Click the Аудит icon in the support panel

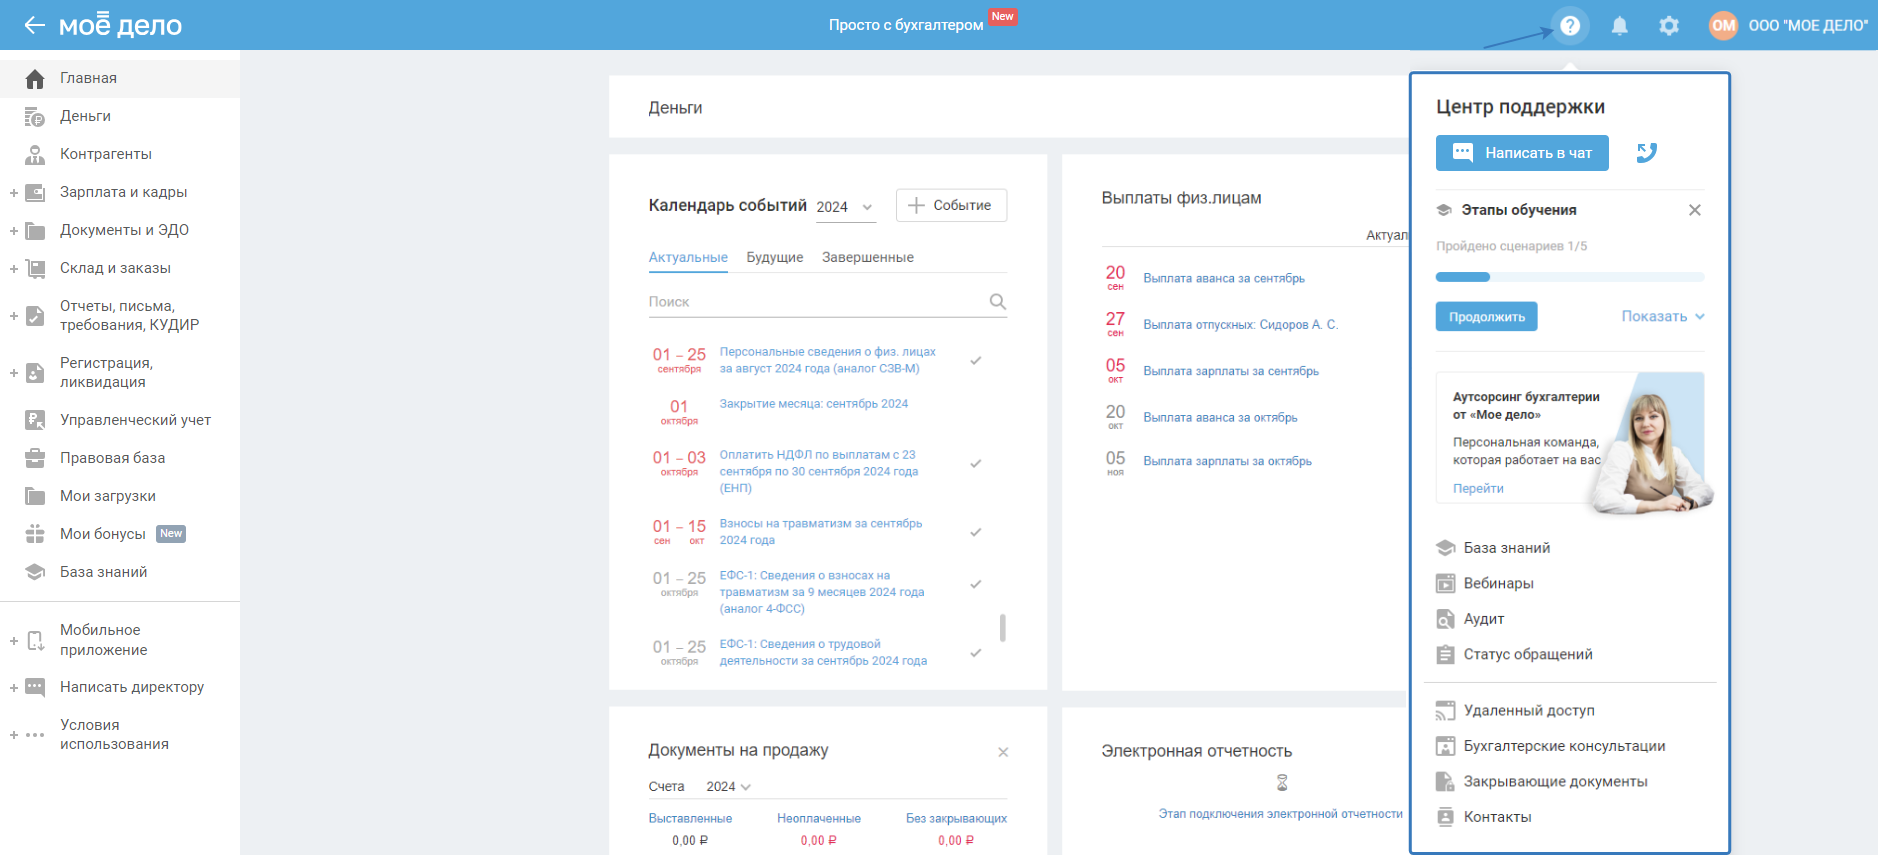1445,619
